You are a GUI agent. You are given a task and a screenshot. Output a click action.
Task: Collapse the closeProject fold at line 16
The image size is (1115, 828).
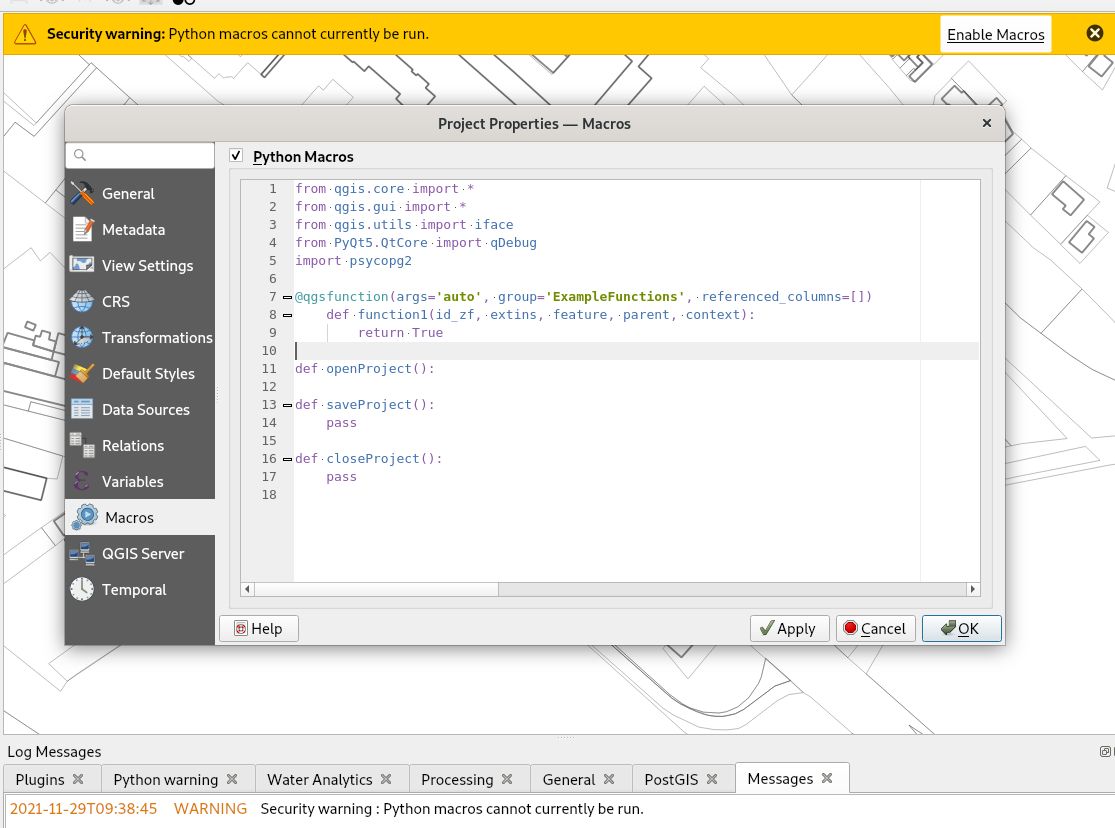pos(287,459)
